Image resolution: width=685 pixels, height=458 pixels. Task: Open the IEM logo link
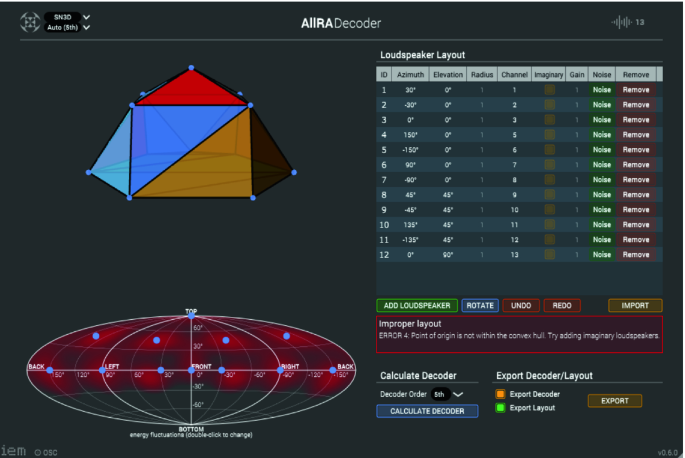13,451
